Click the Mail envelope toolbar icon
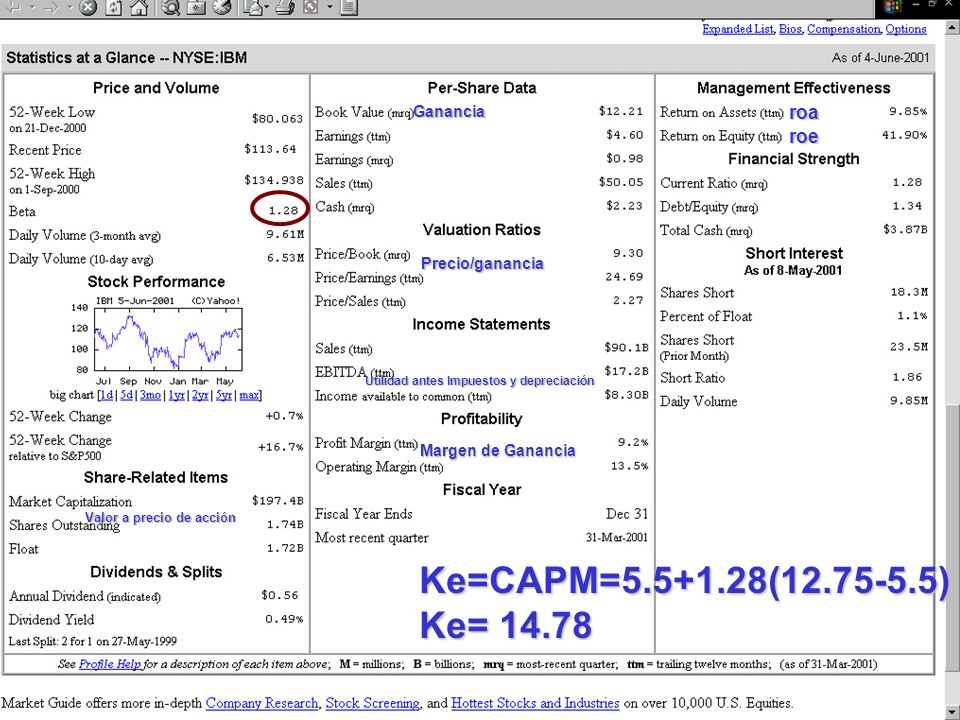The image size is (960, 720). [x=252, y=7]
